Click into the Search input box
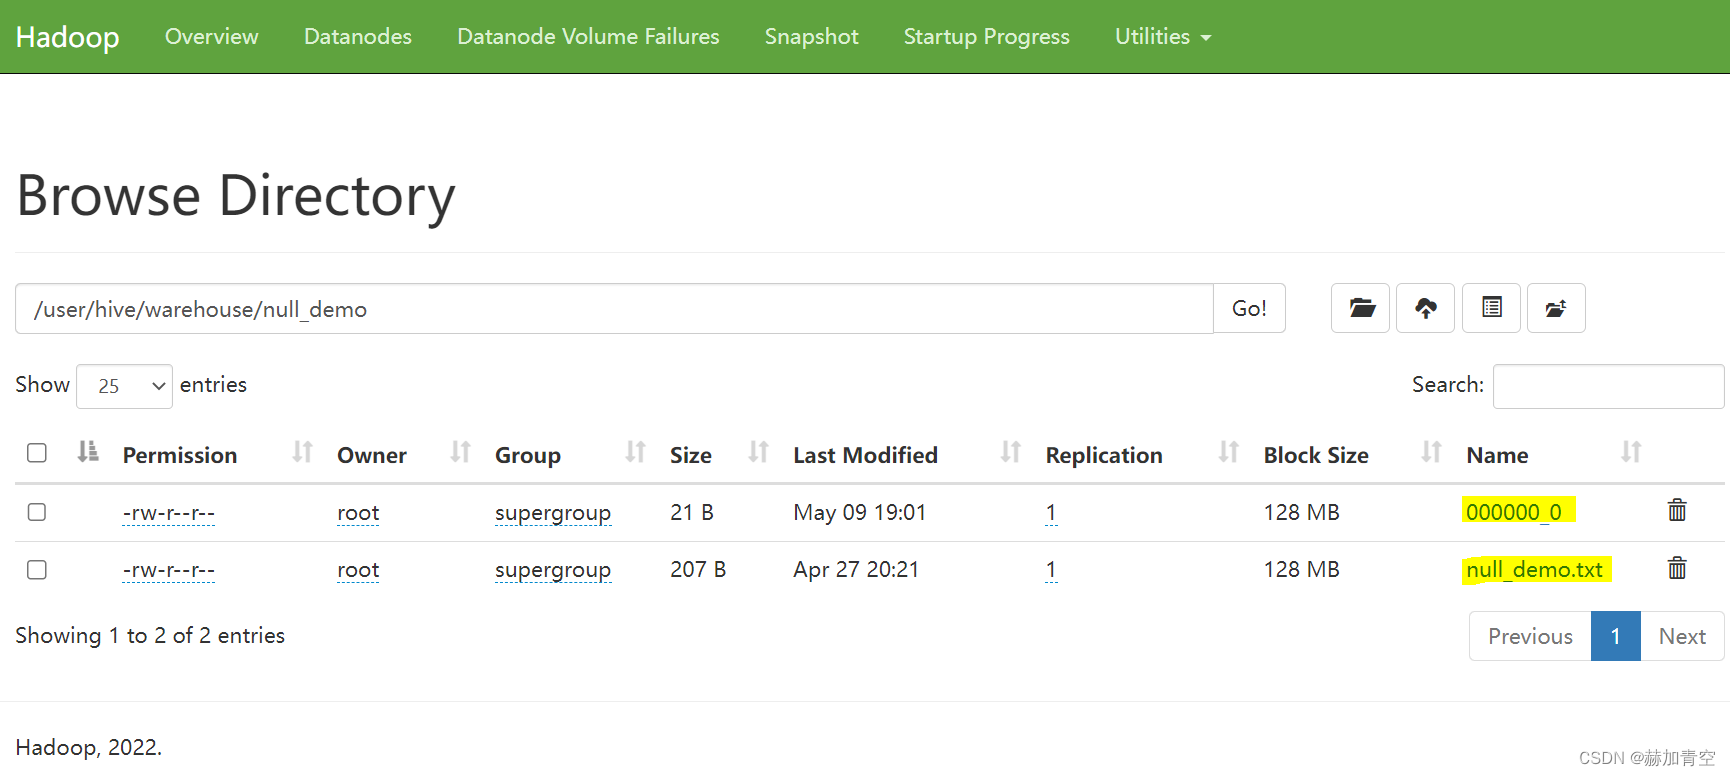 (1608, 386)
